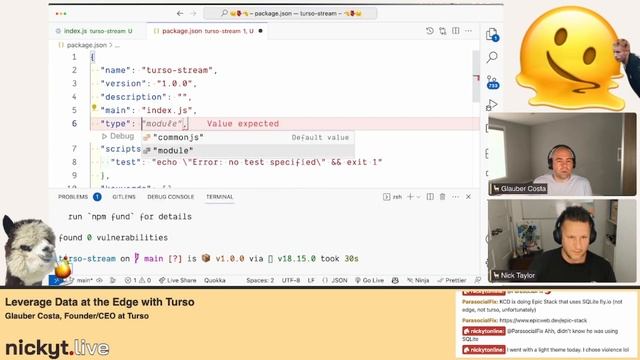Open the Run and Debug view
Screen dimensions: 640x360
491,105
